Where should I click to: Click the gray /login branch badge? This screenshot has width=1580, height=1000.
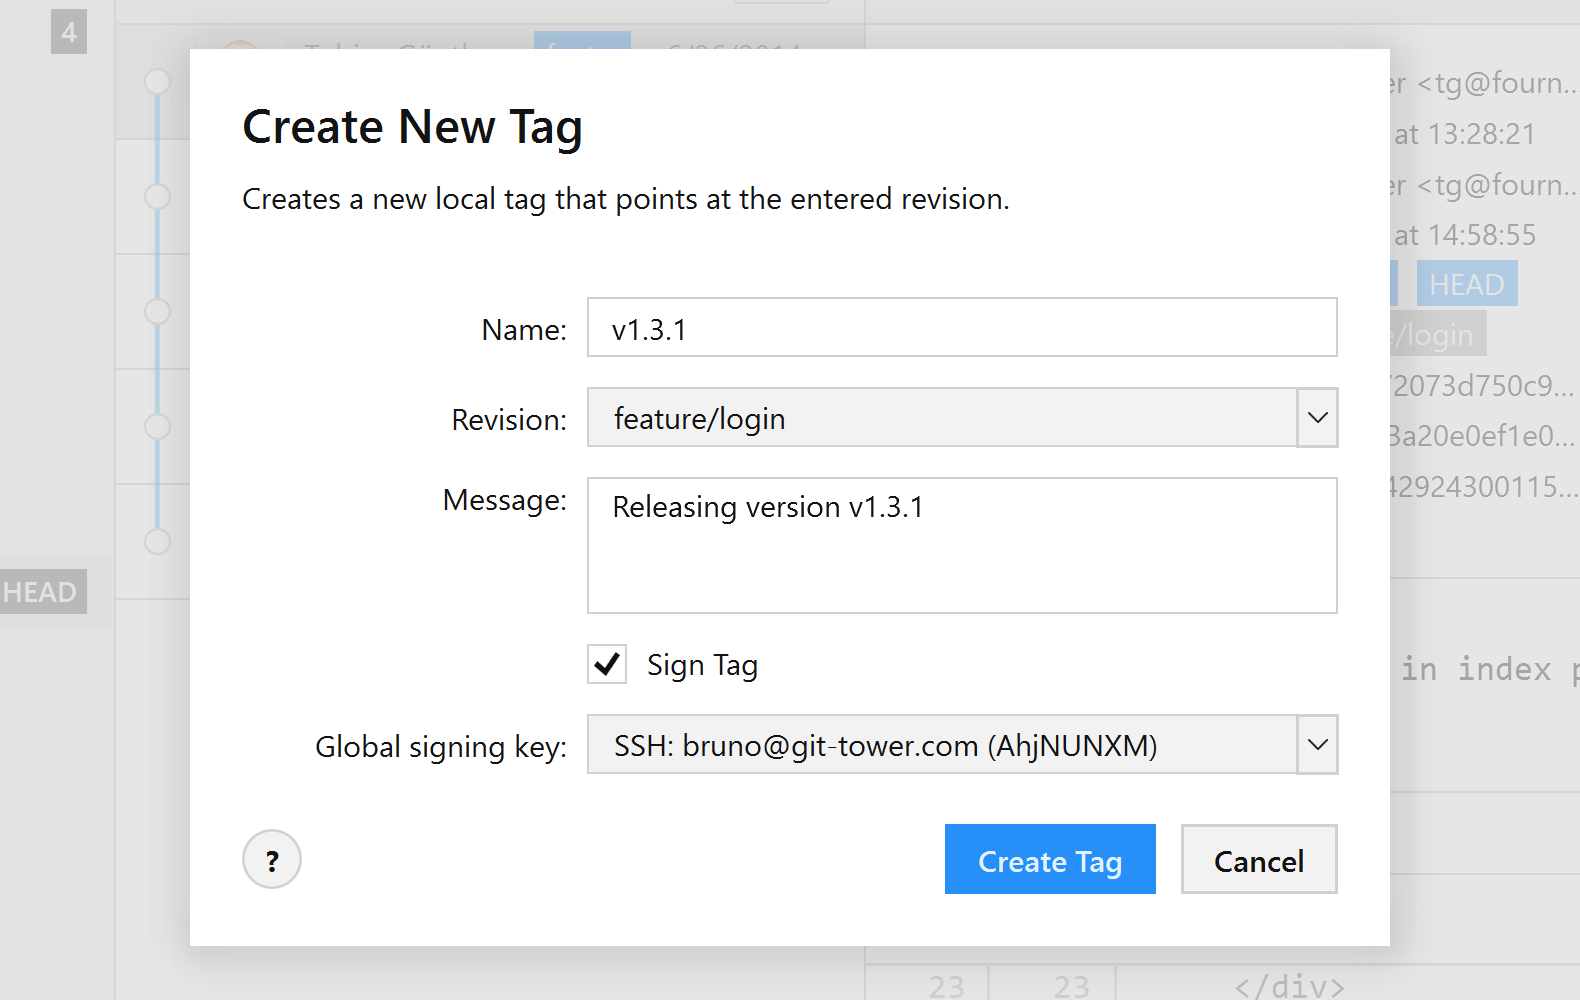coord(1438,335)
